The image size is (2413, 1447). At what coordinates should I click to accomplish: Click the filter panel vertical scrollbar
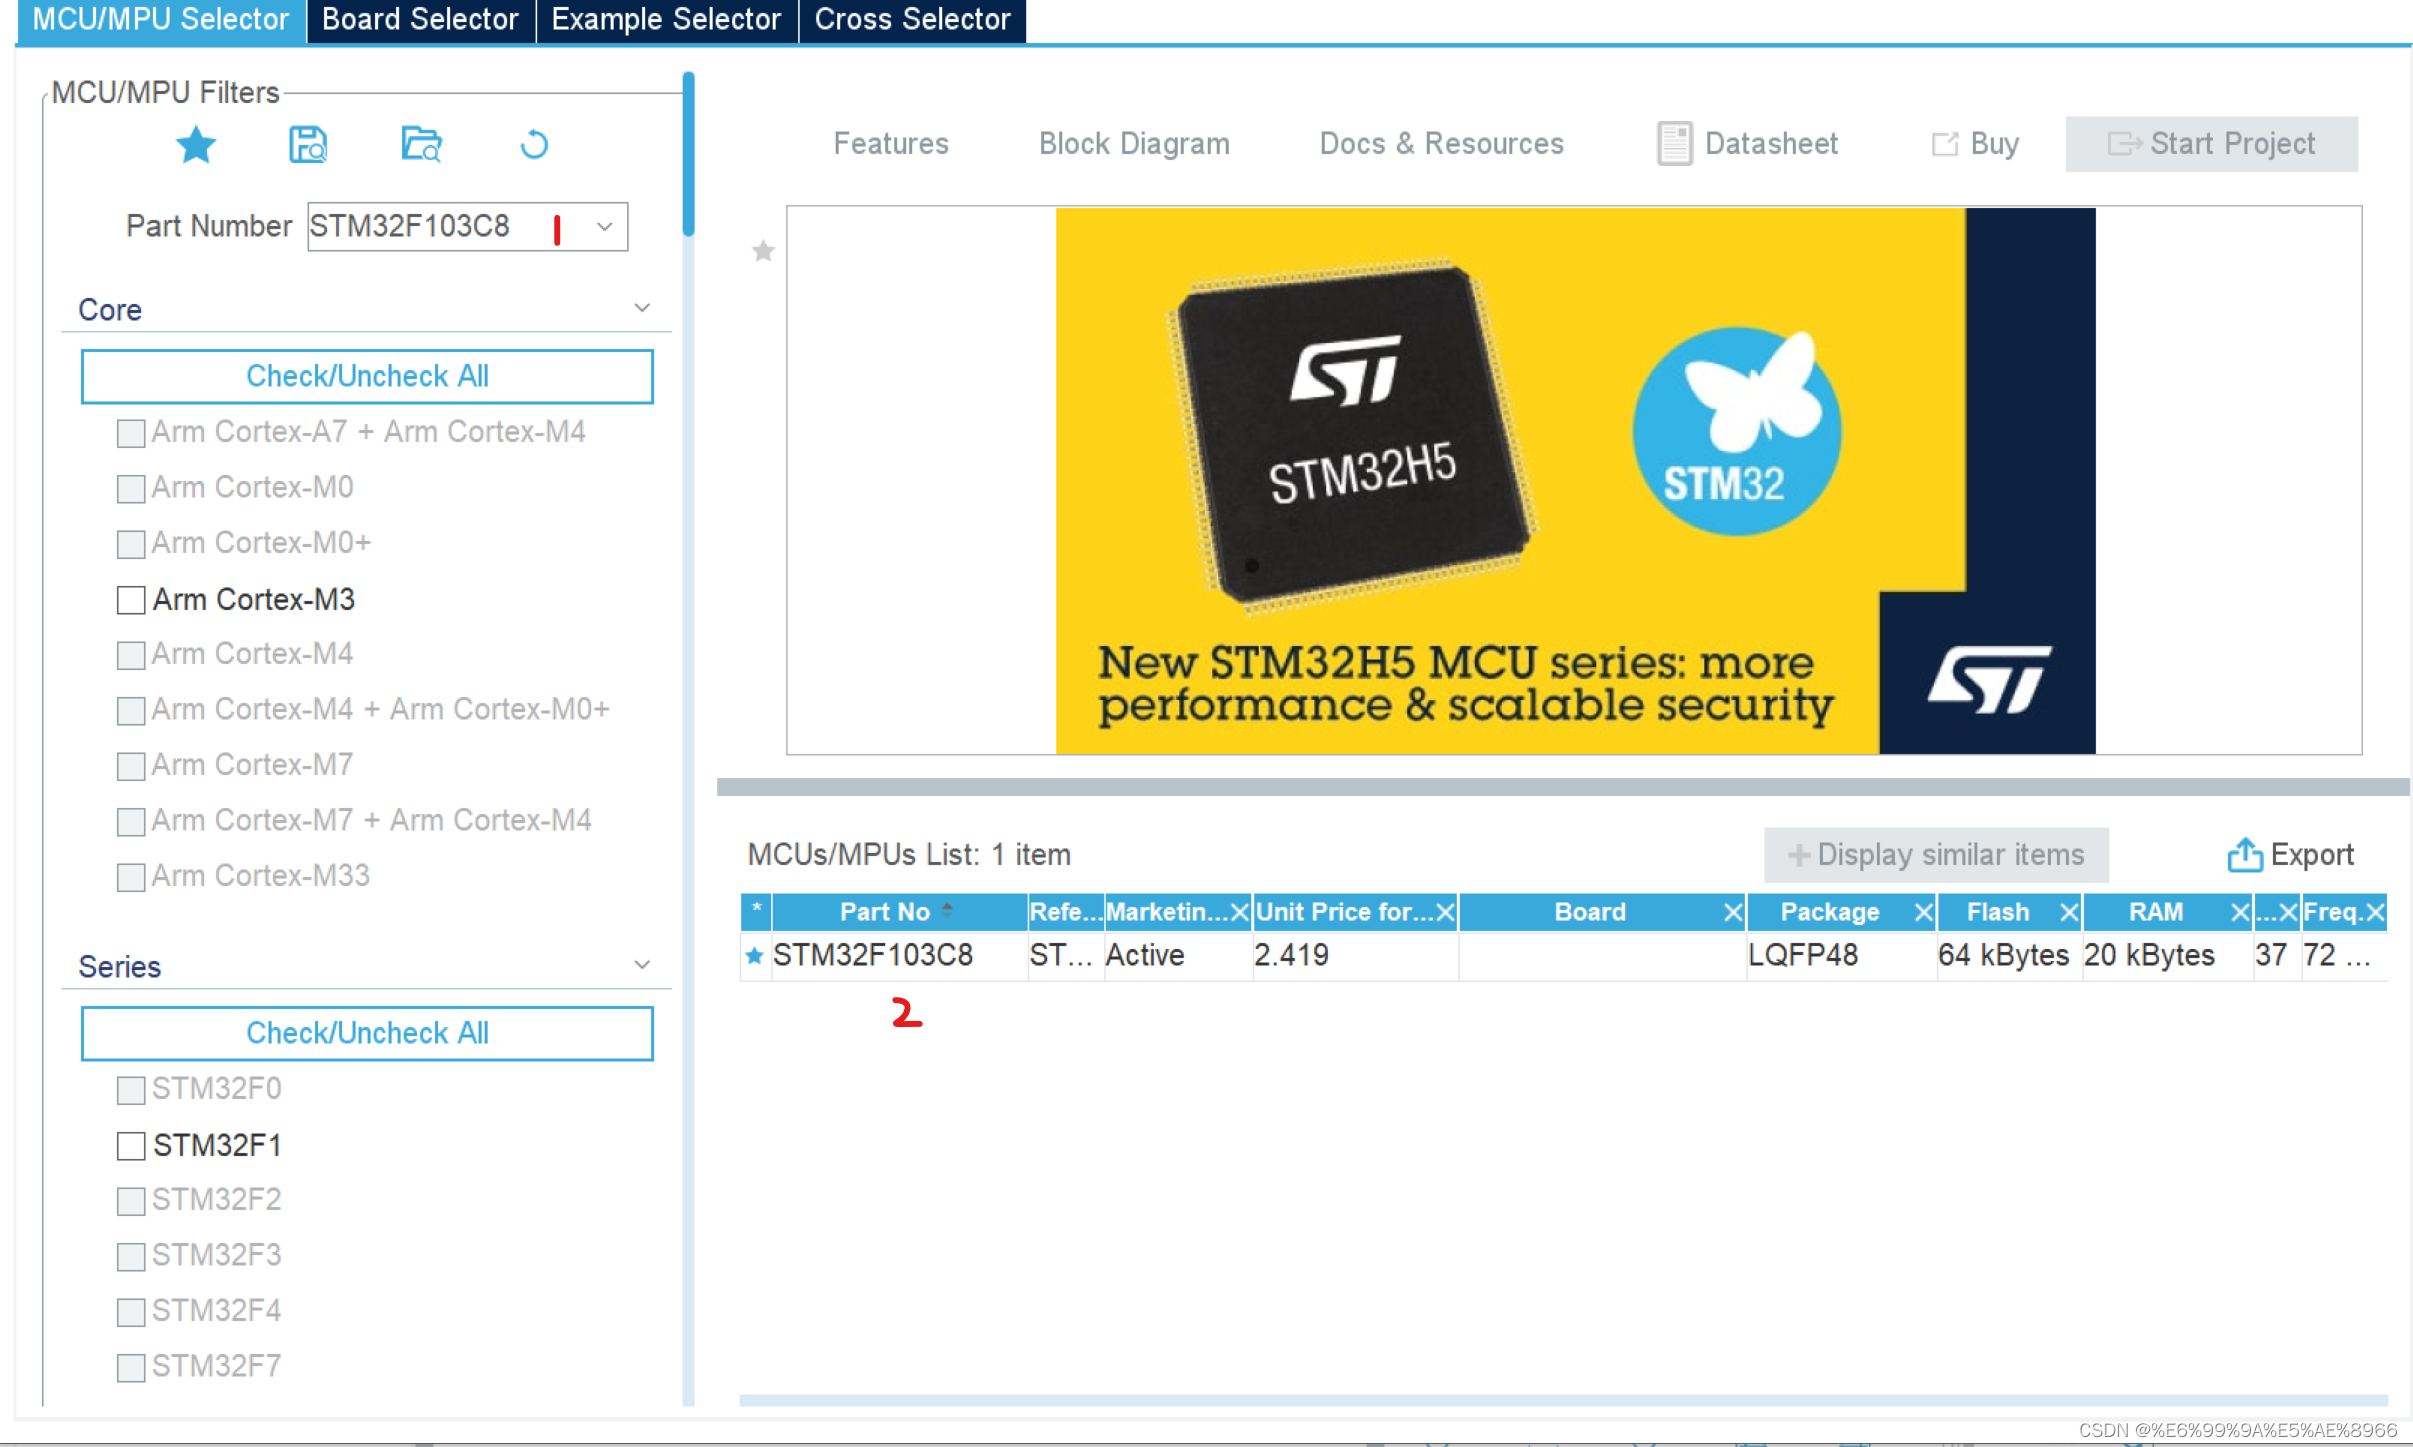coord(688,154)
